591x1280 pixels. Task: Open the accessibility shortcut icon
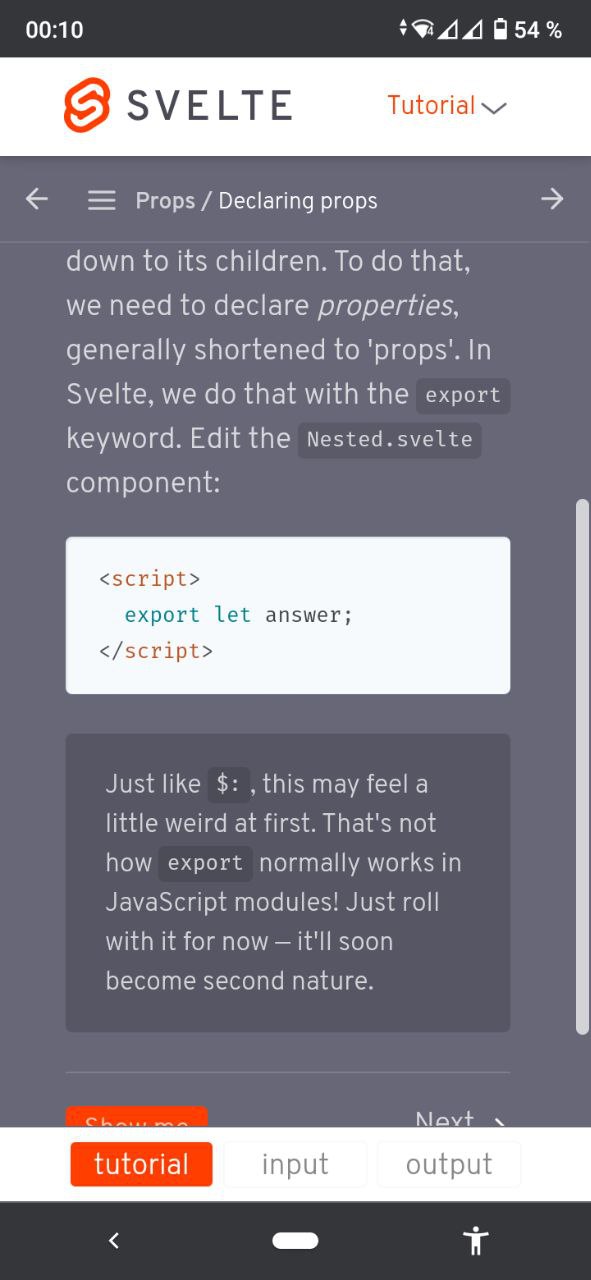click(476, 1240)
